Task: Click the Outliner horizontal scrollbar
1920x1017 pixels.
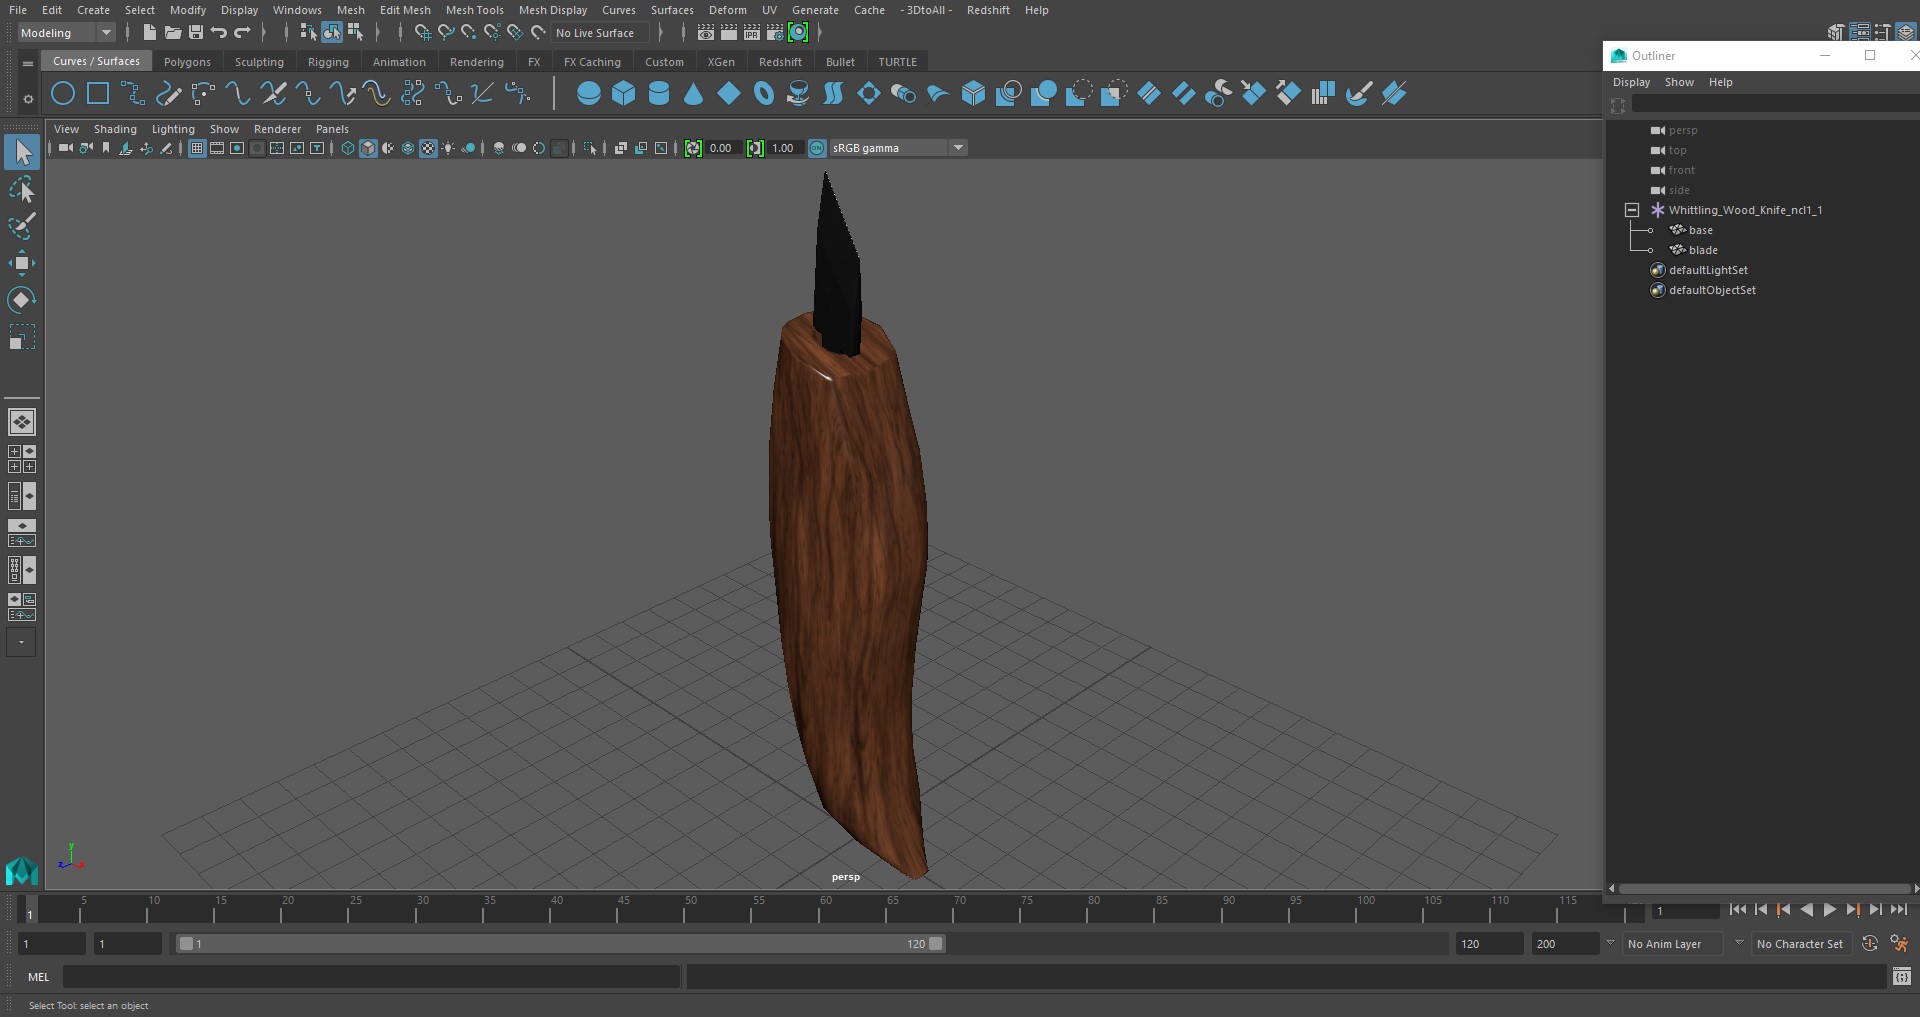Action: click(x=1763, y=888)
